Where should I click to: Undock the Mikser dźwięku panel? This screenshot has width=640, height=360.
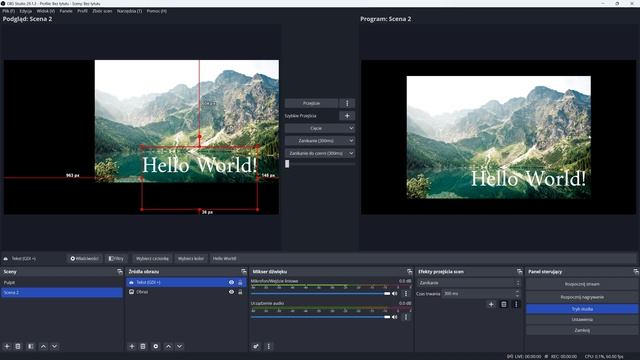coord(409,271)
